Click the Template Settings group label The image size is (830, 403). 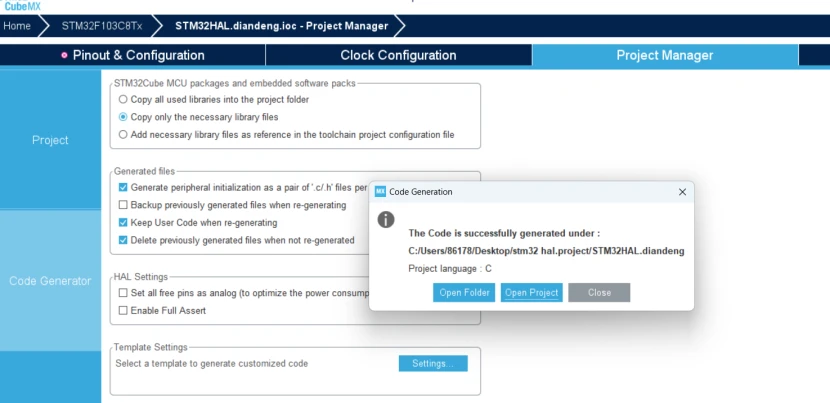[x=151, y=347]
